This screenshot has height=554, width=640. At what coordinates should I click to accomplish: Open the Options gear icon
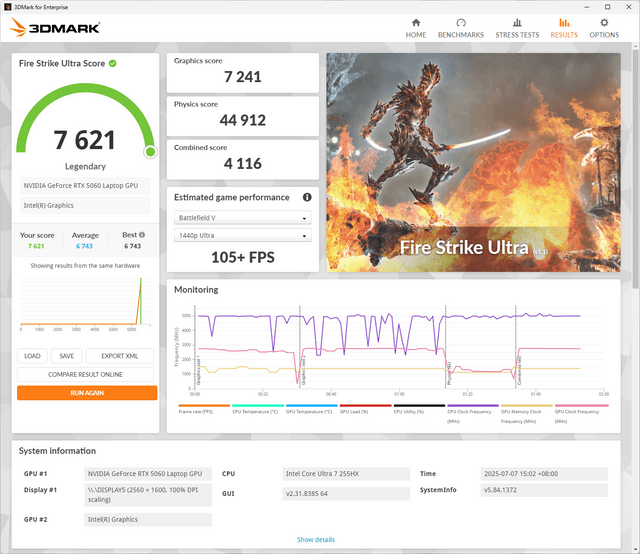click(x=604, y=22)
